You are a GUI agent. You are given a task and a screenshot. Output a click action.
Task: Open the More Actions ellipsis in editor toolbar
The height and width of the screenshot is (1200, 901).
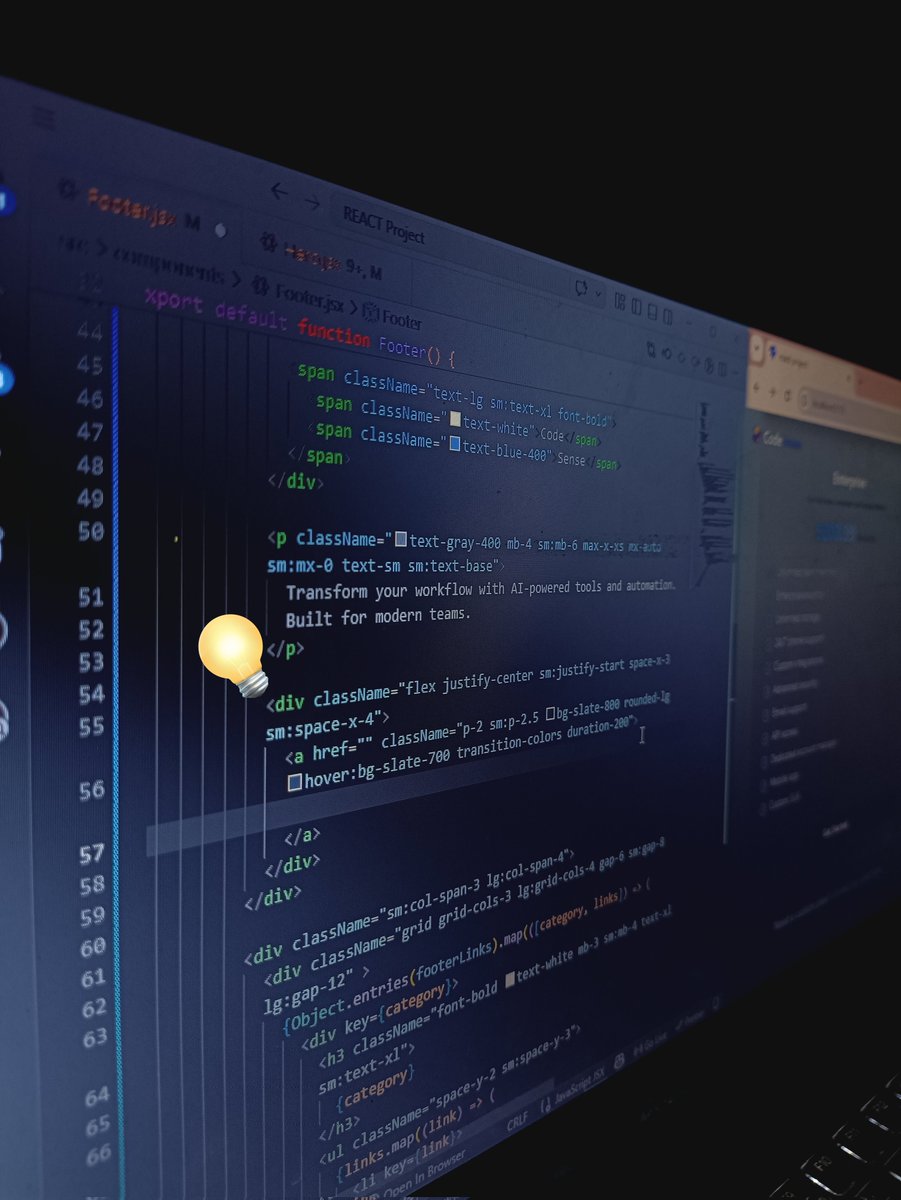coord(736,373)
